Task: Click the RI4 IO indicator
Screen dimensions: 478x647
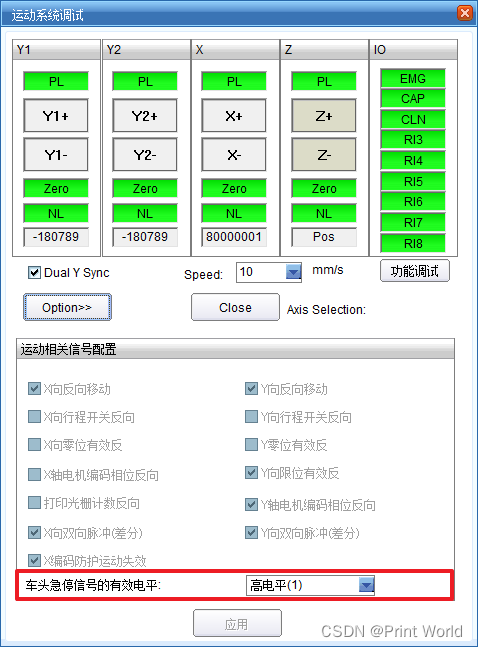Action: 413,161
